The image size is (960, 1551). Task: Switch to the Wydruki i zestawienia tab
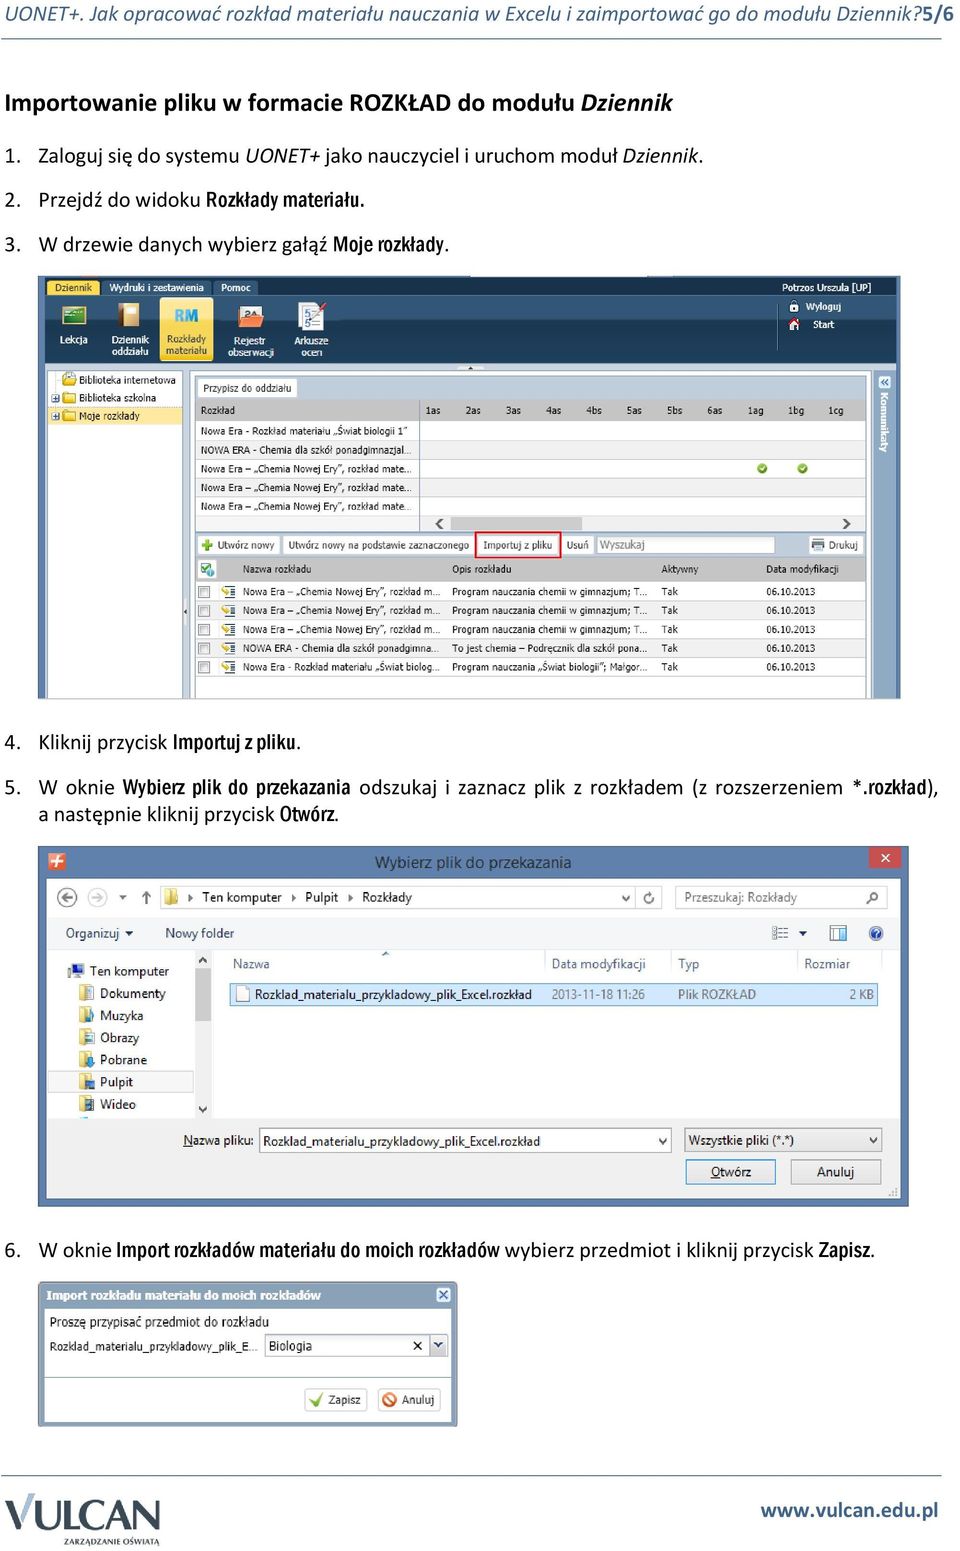[x=156, y=288]
